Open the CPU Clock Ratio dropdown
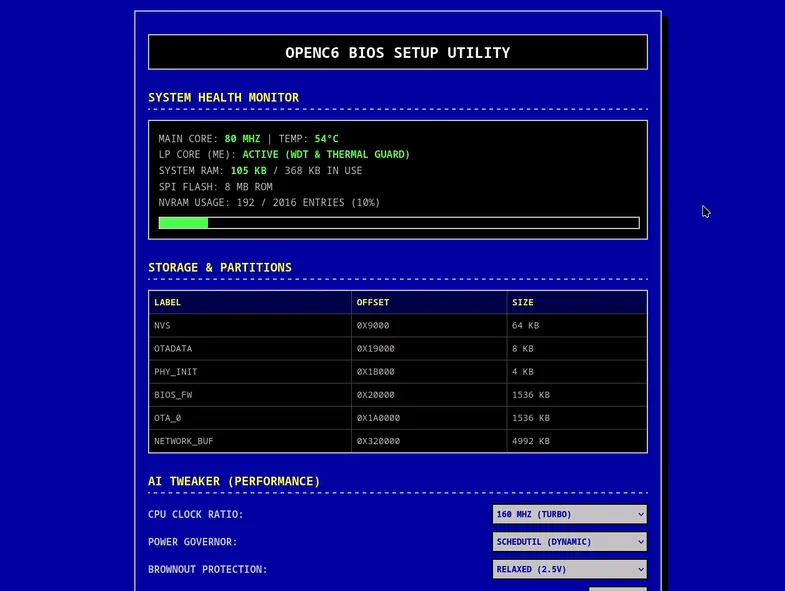Screen dimensions: 785x591 pos(570,514)
